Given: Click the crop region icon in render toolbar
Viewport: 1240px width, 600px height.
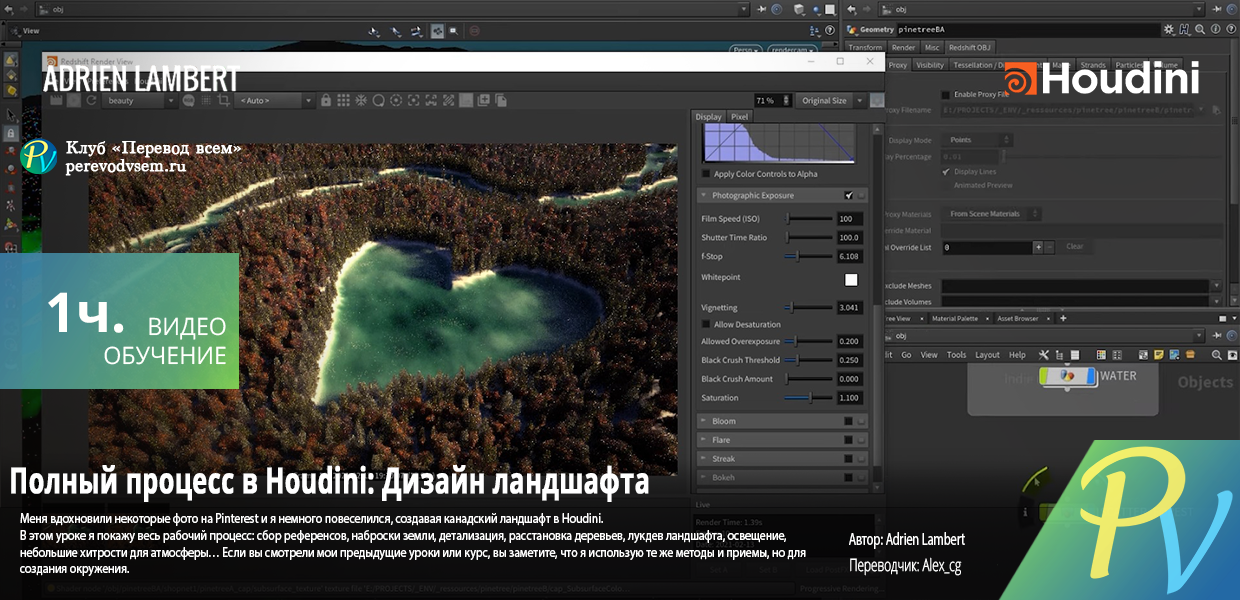Looking at the screenshot, I should click(223, 100).
